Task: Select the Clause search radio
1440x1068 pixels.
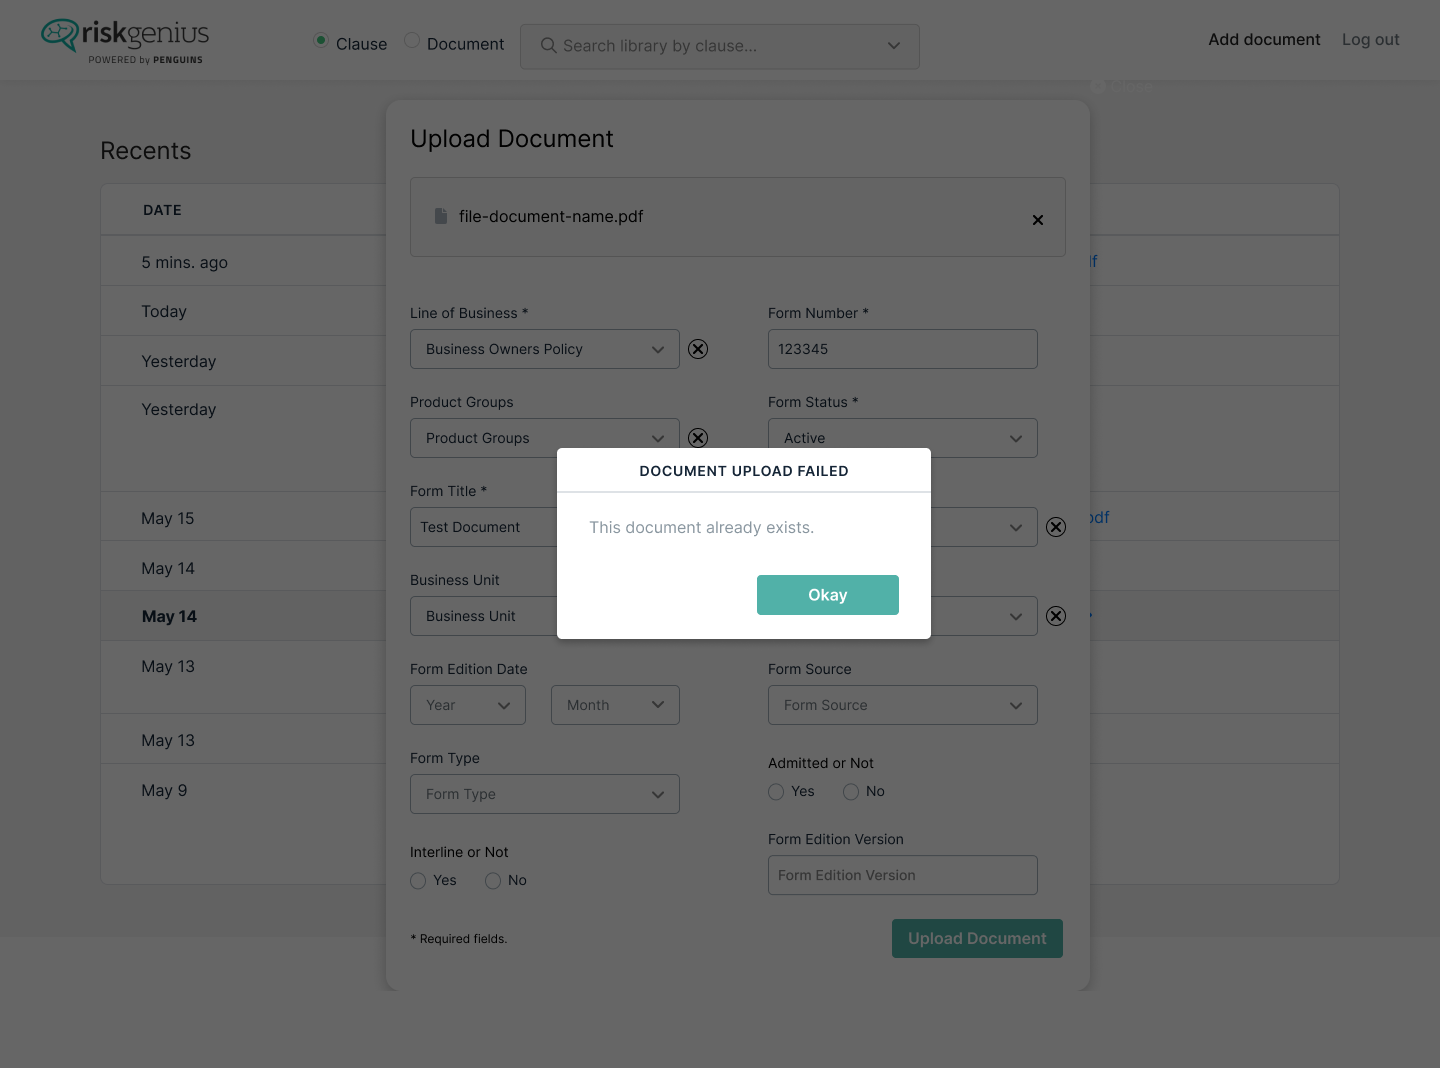Action: (321, 40)
